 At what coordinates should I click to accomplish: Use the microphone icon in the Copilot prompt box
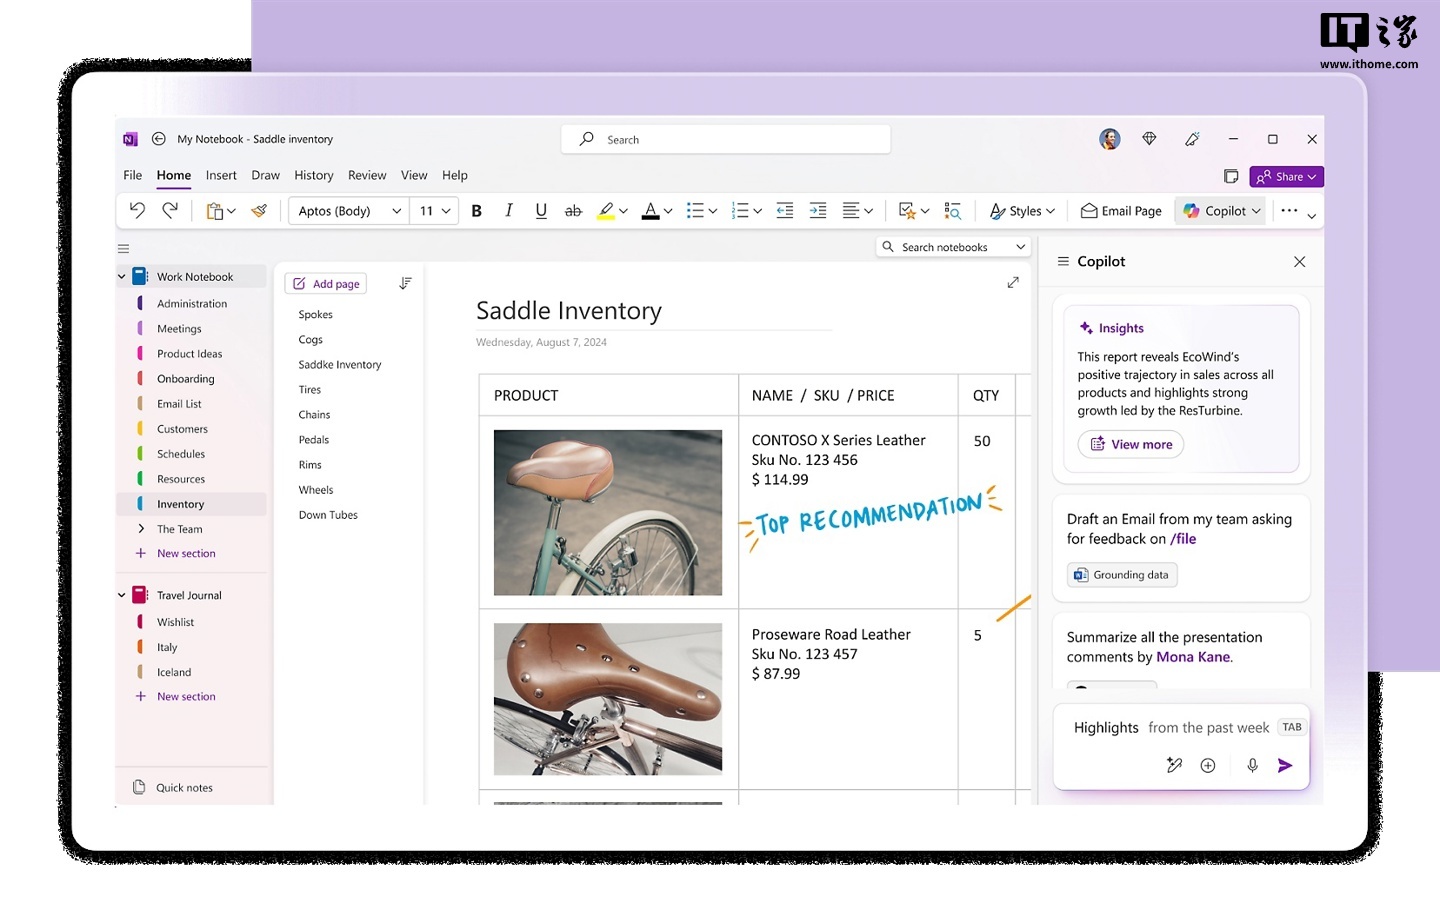point(1251,764)
